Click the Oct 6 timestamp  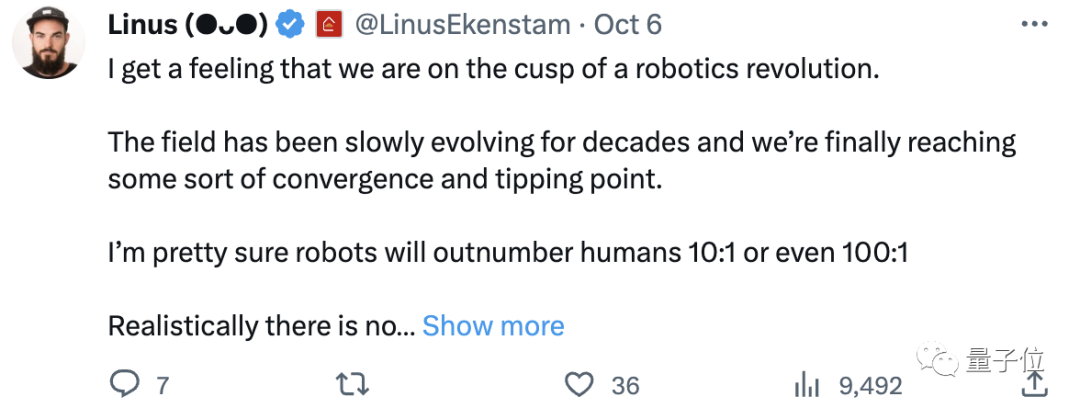[x=628, y=25]
